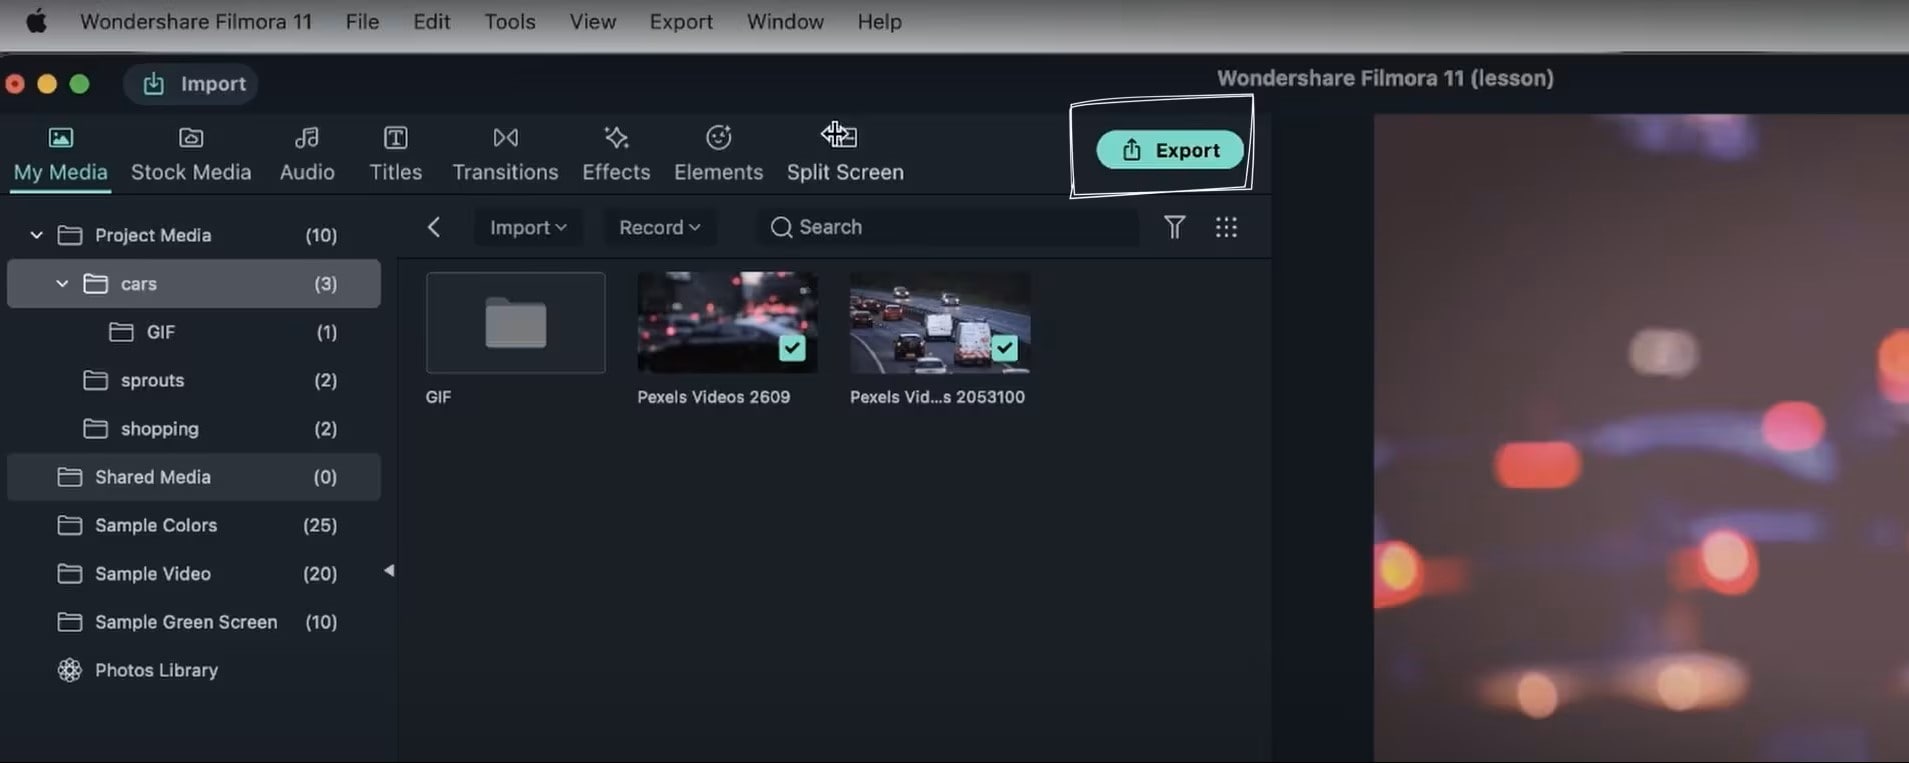The image size is (1909, 763).
Task: Switch to the Split Screen tab
Action: [845, 154]
